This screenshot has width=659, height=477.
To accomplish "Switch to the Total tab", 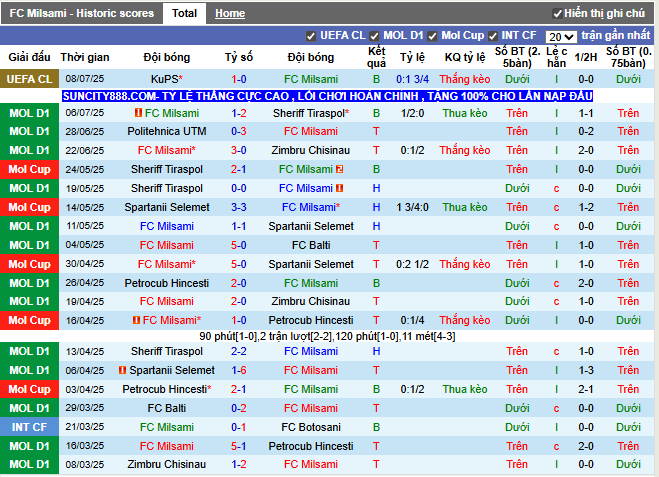I will [184, 13].
